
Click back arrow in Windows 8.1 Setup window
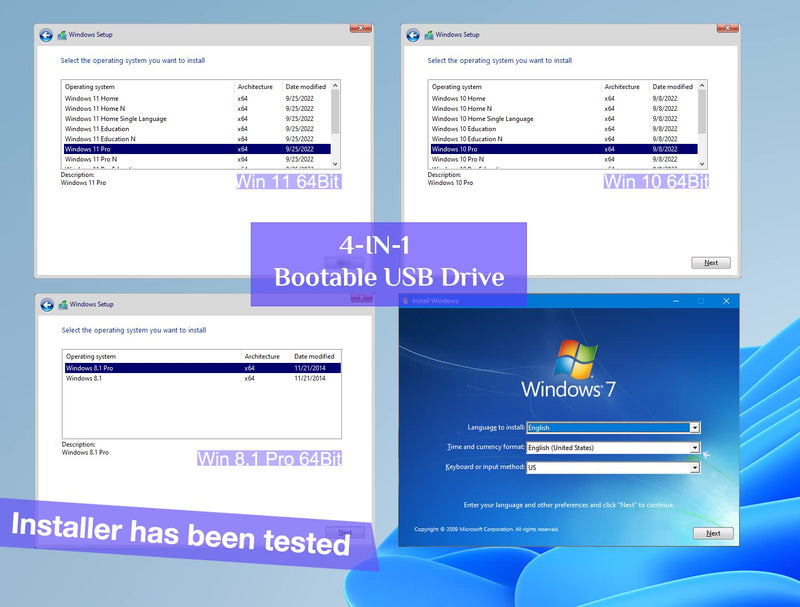[47, 305]
